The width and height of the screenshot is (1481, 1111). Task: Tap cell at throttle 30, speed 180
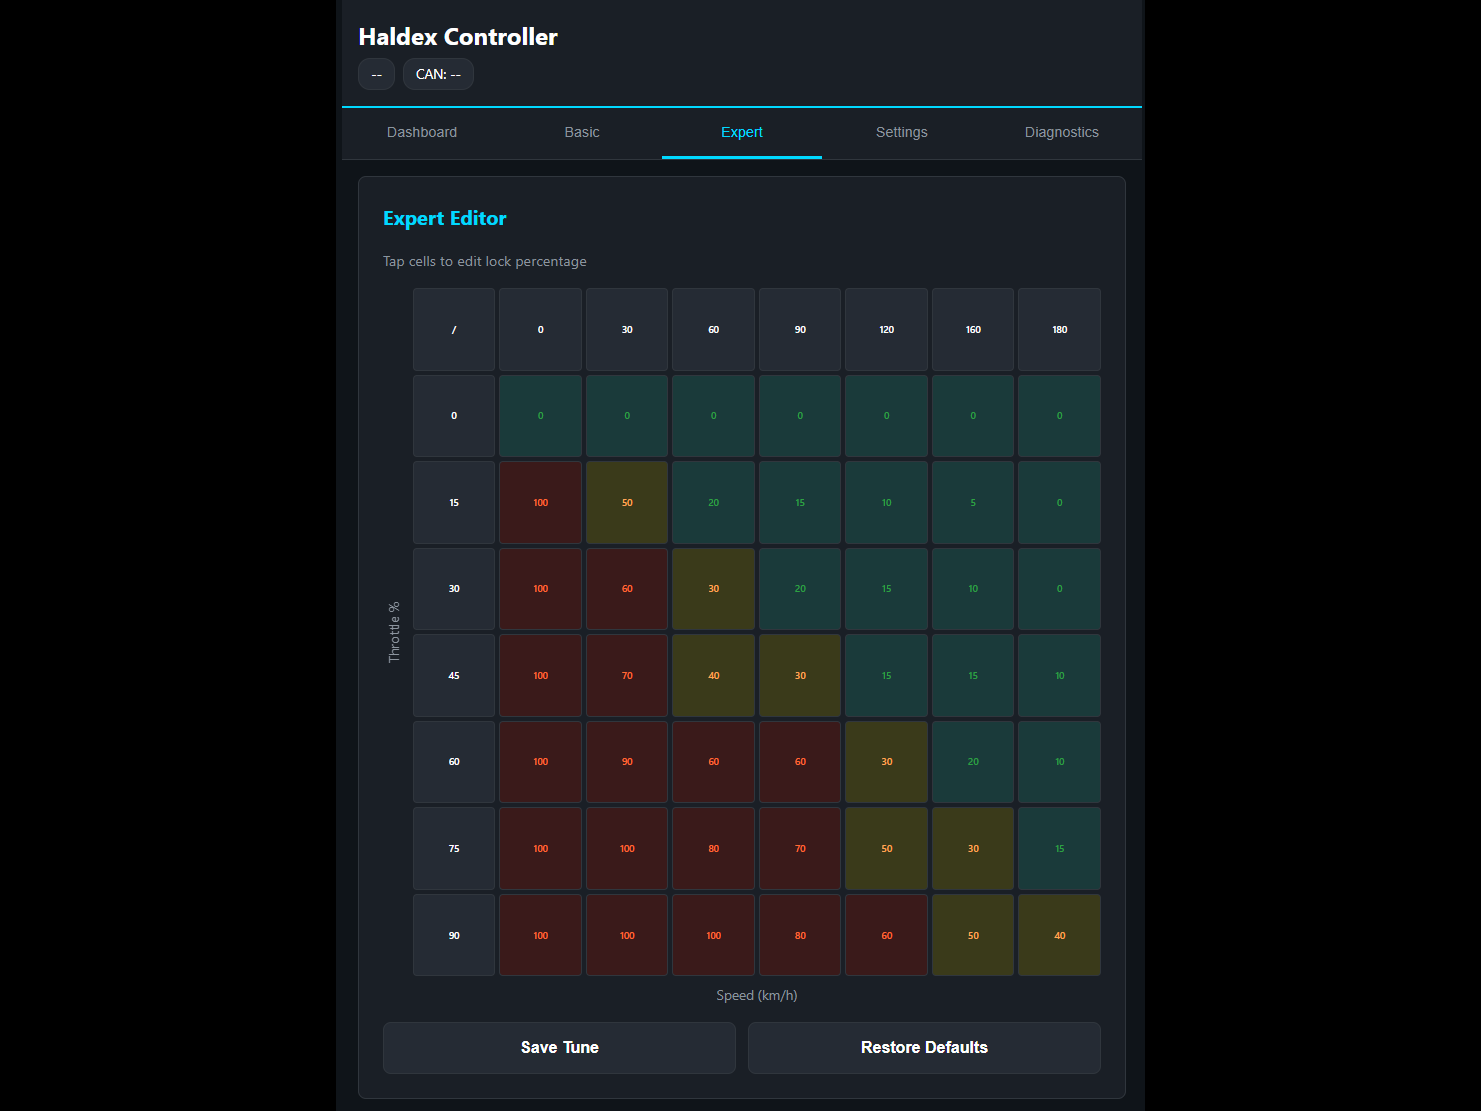point(1059,589)
